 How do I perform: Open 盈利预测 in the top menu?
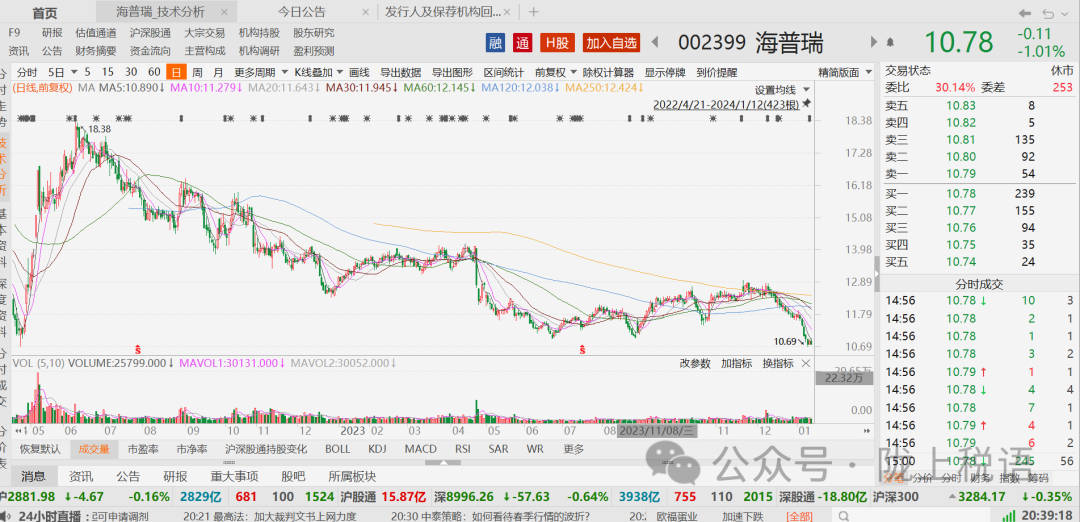pyautogui.click(x=313, y=51)
